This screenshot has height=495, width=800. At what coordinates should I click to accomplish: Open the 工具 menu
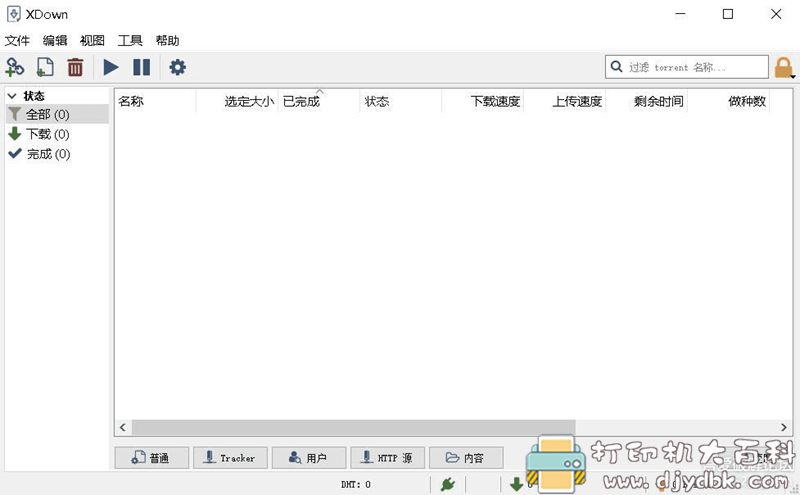click(130, 41)
